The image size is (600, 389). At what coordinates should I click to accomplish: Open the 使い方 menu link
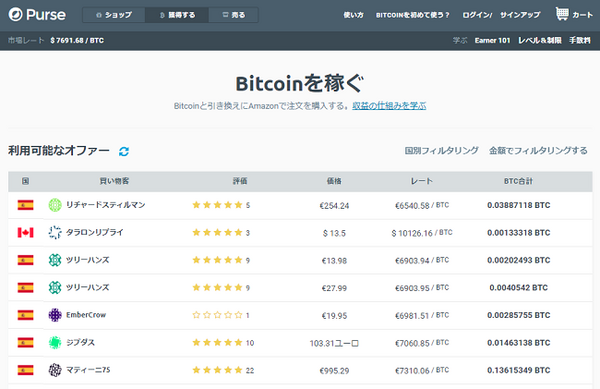[354, 15]
